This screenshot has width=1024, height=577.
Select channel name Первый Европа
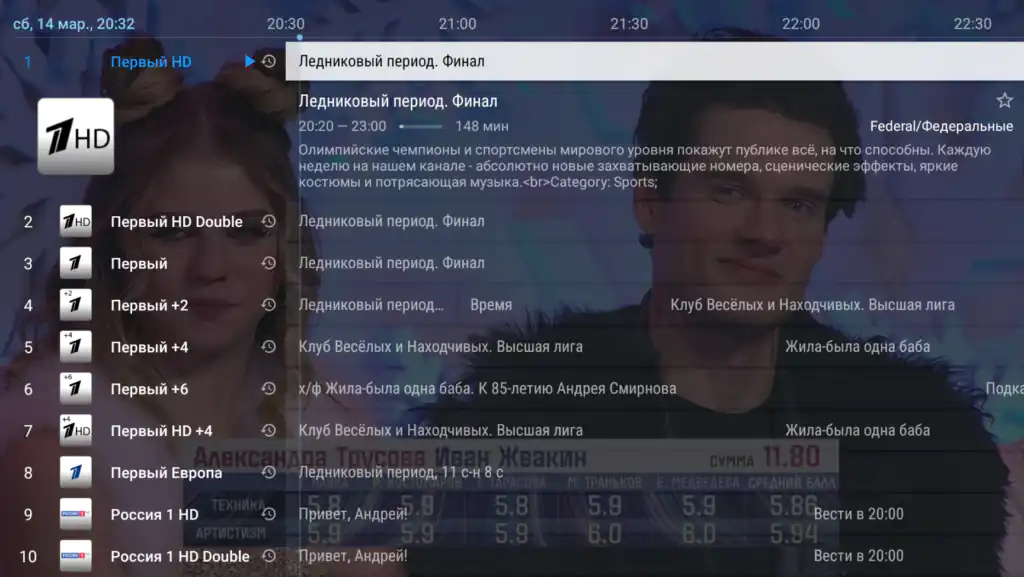(x=167, y=473)
